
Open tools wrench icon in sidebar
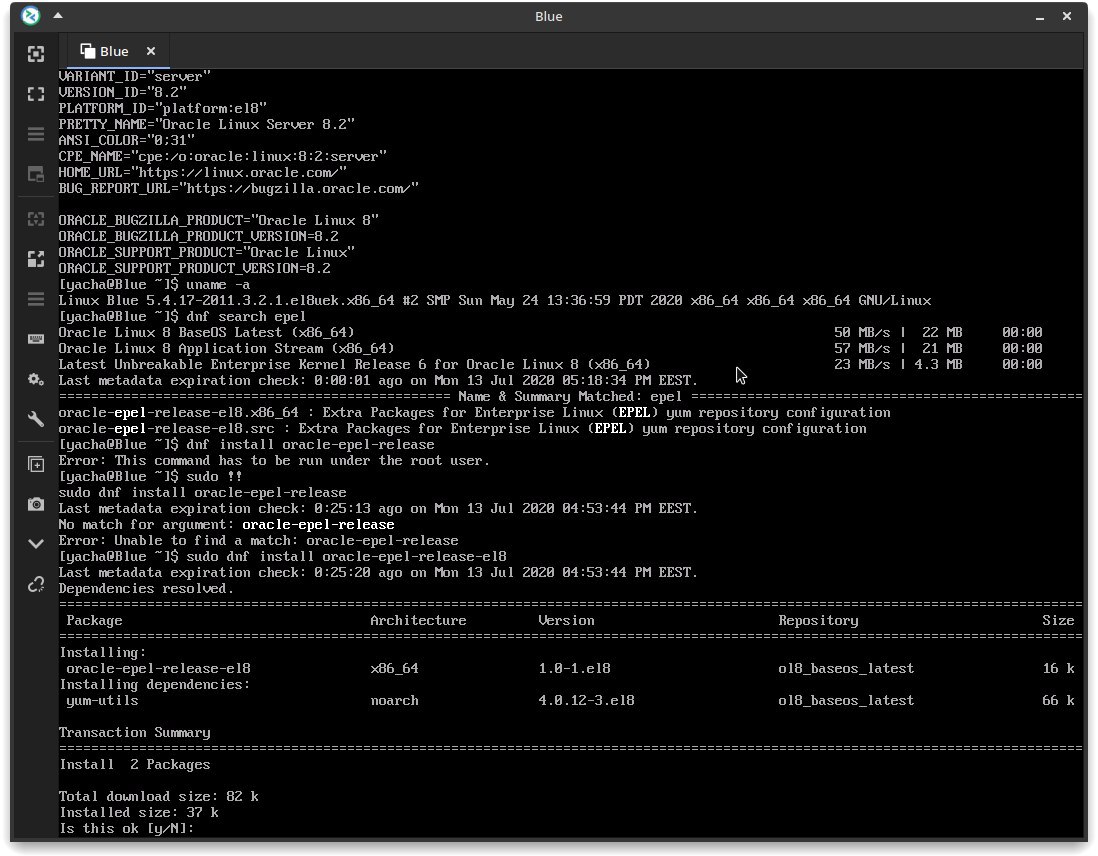coord(36,419)
